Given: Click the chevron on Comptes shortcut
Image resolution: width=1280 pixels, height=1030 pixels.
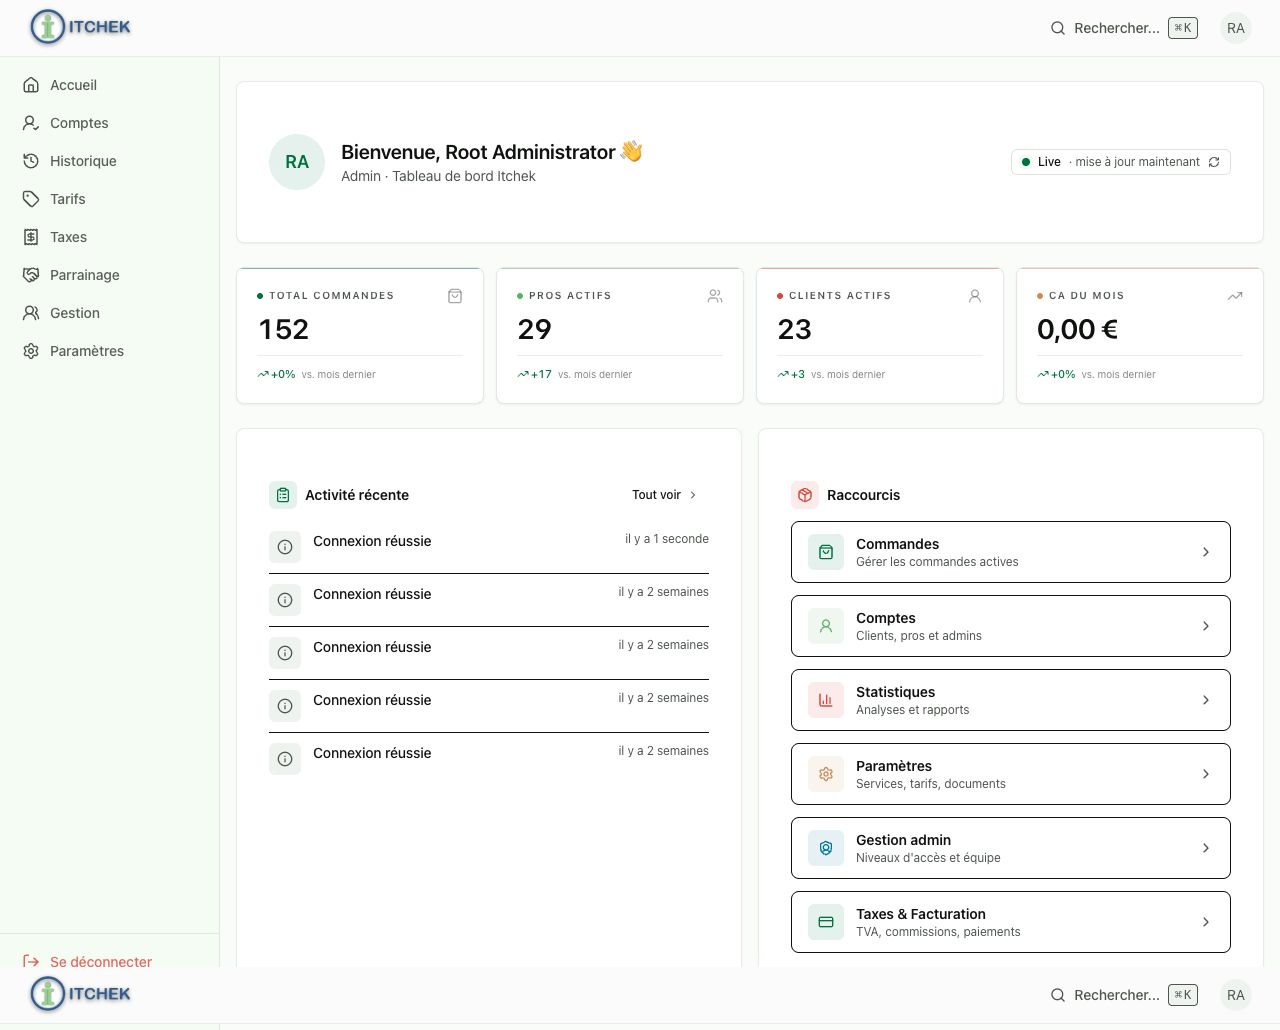Looking at the screenshot, I should tap(1206, 626).
